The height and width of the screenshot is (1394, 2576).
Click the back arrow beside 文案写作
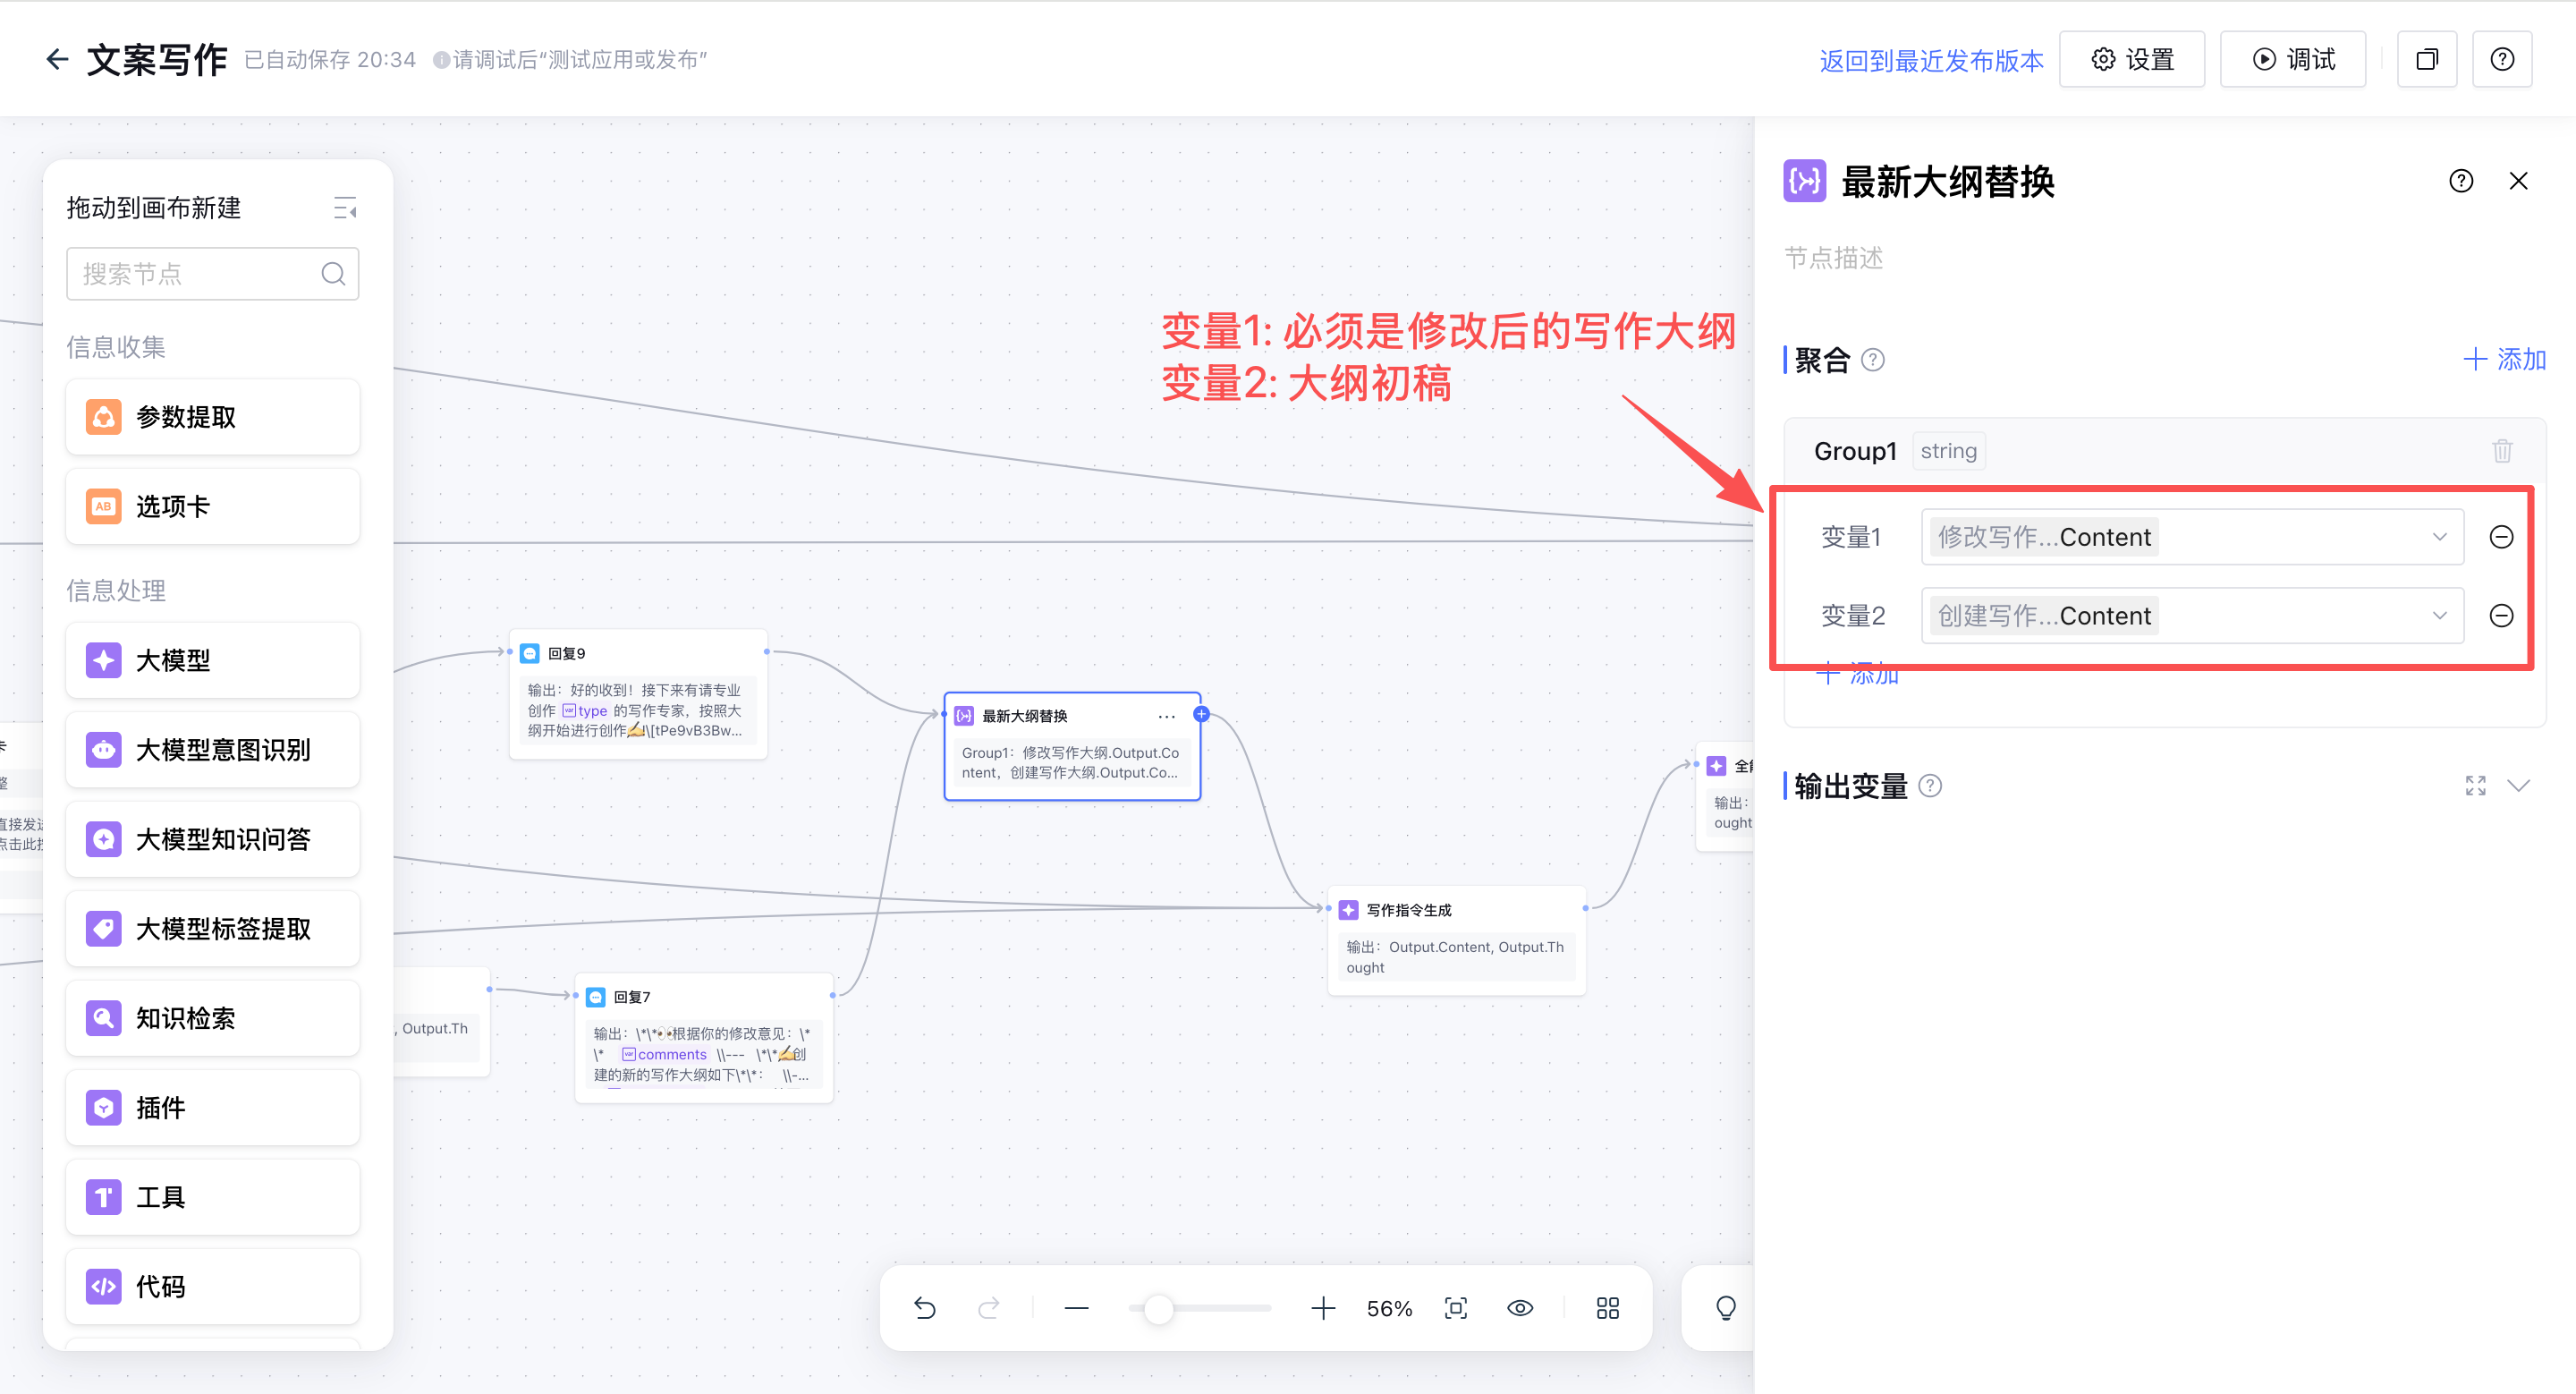[x=57, y=60]
